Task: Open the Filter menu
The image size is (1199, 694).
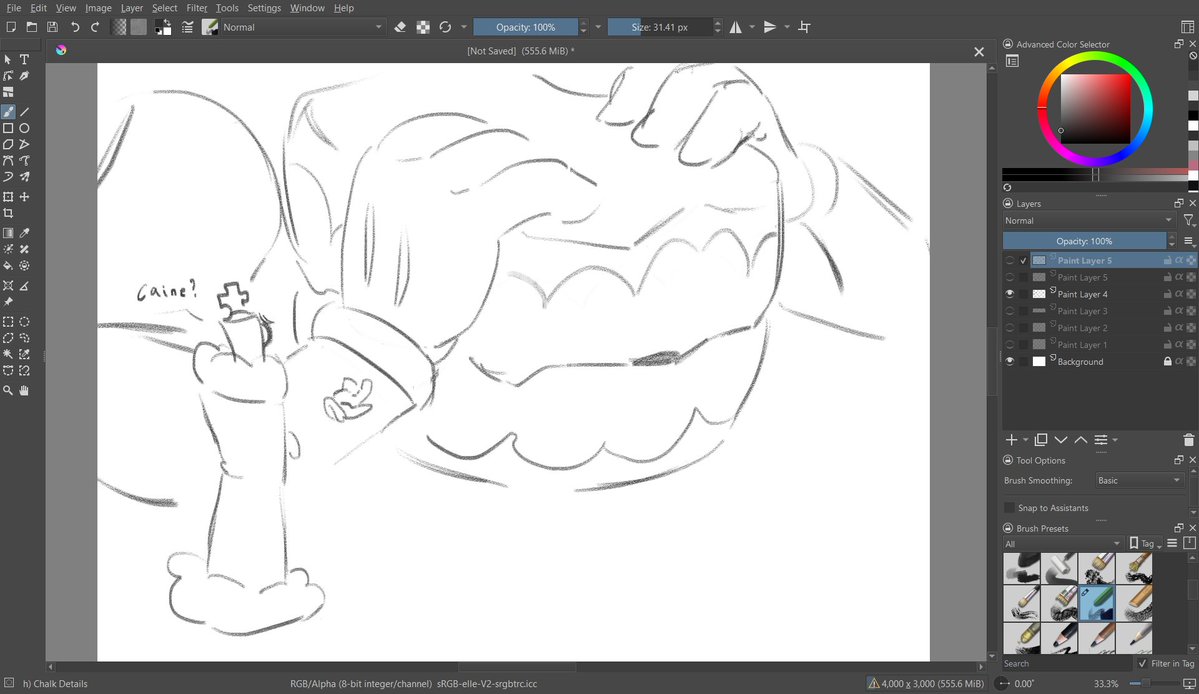Action: pos(197,8)
